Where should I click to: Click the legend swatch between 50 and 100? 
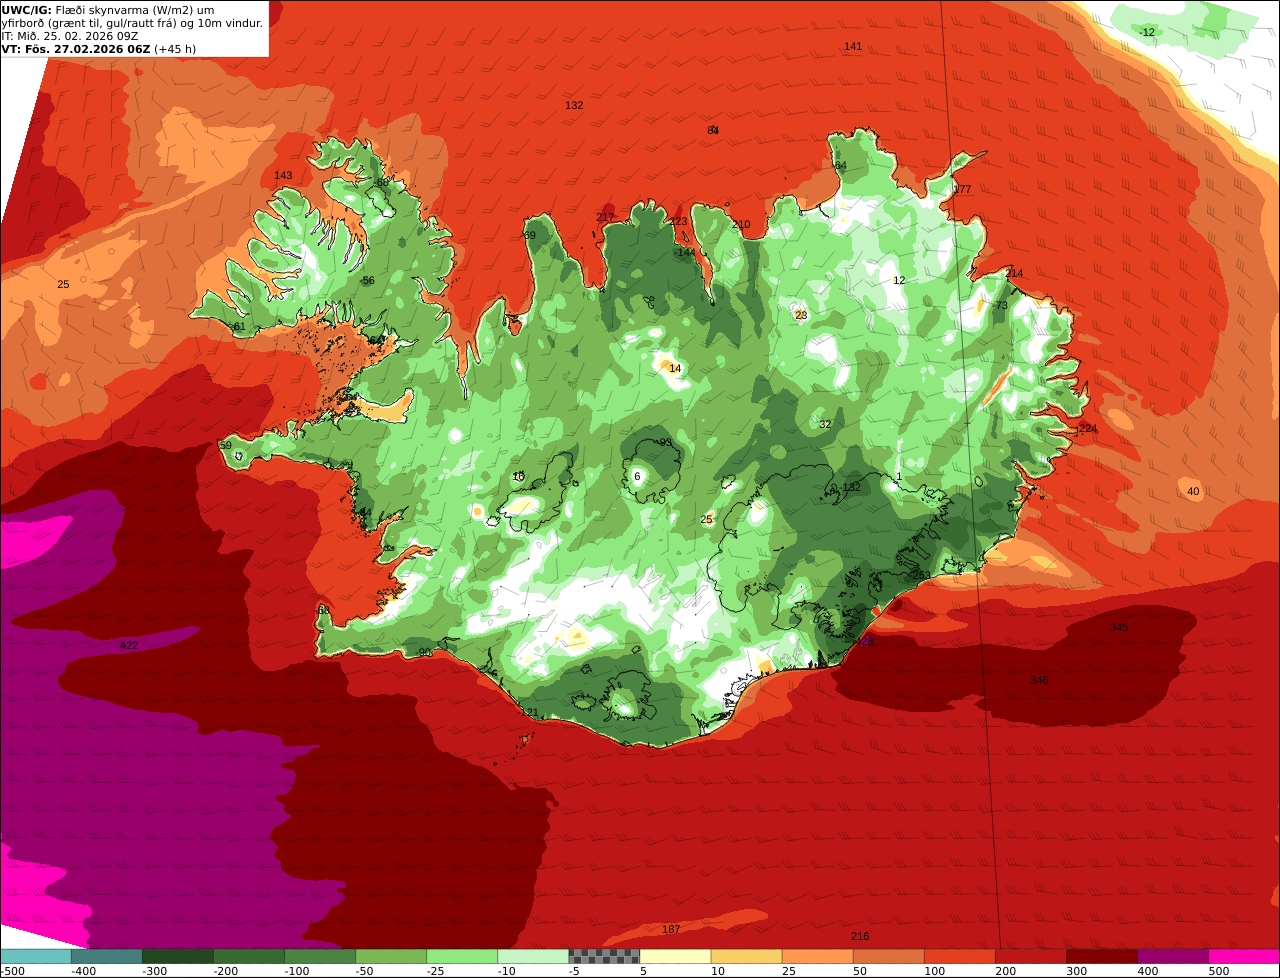pyautogui.click(x=888, y=956)
